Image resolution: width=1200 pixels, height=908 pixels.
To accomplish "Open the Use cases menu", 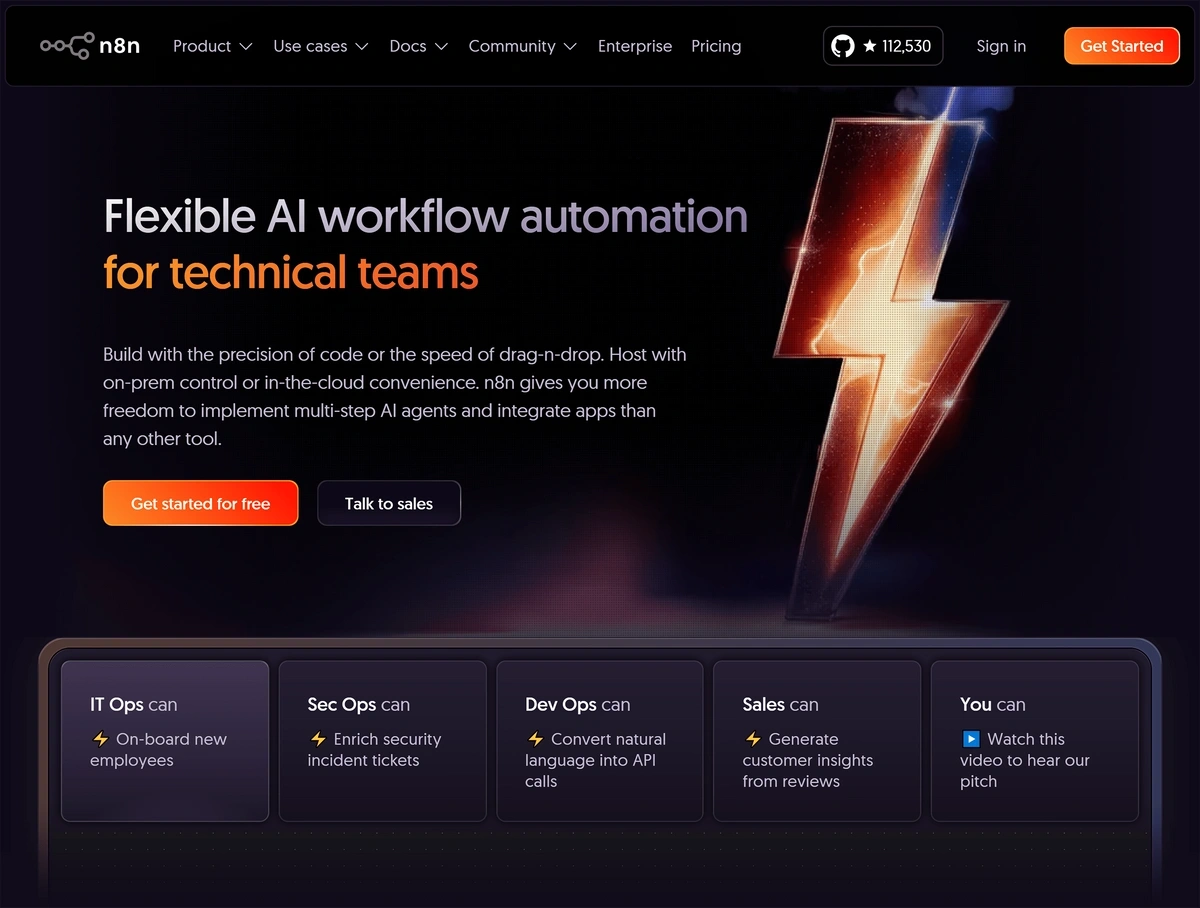I will [x=321, y=46].
